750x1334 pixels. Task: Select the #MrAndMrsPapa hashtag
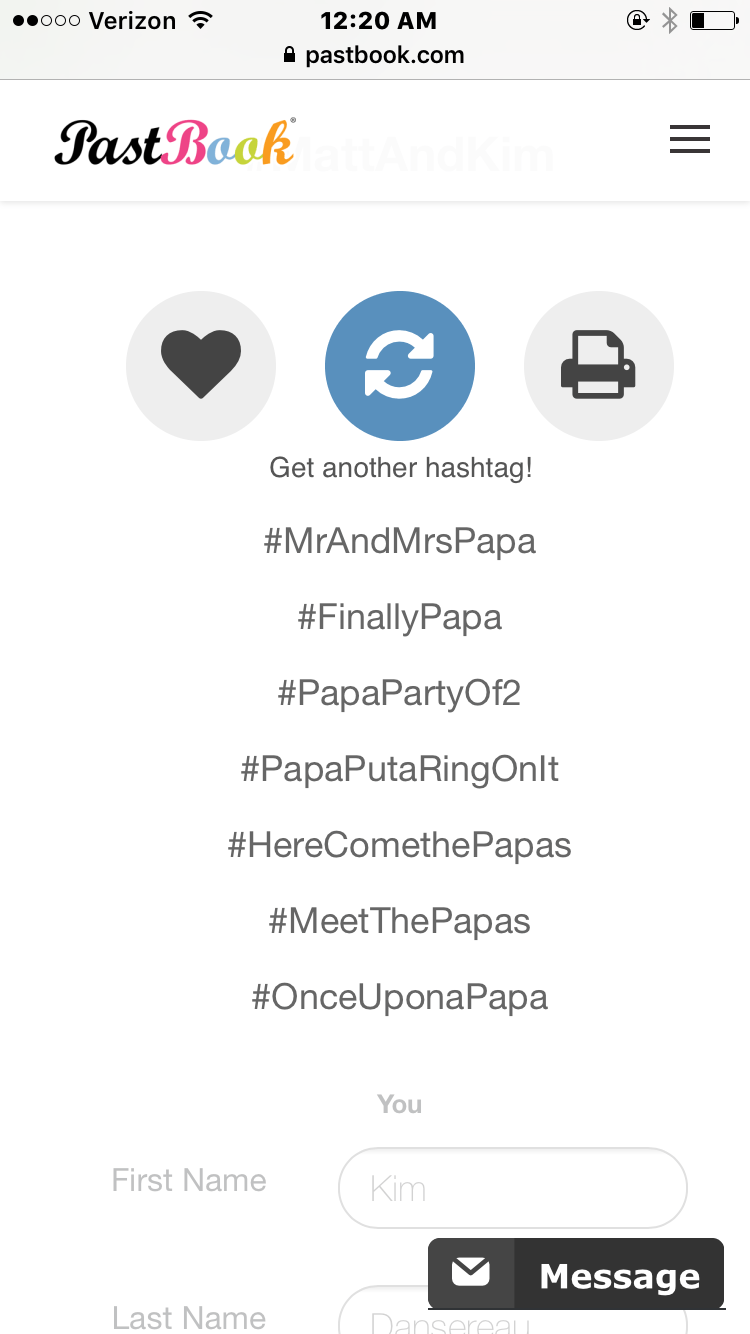(x=400, y=541)
